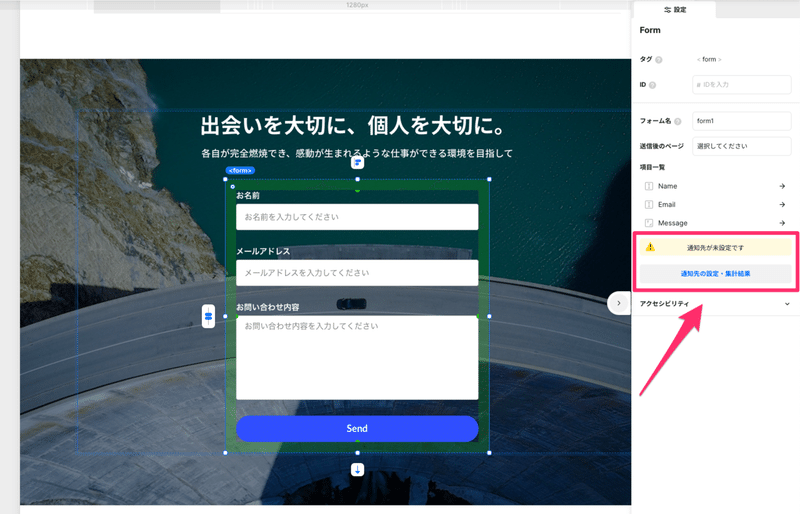Viewport: 800px width, 514px height.
Task: Open the 設定 settings tab
Action: point(674,10)
